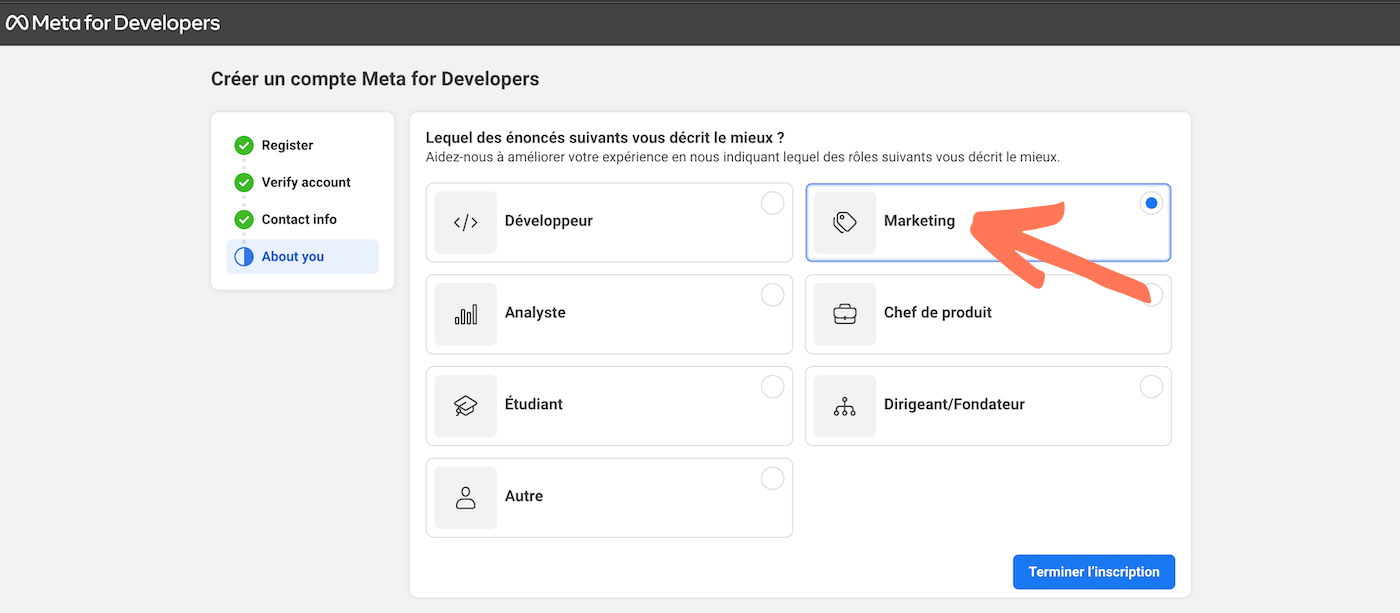Click the Autre label text
The image size is (1400, 613).
tap(524, 496)
